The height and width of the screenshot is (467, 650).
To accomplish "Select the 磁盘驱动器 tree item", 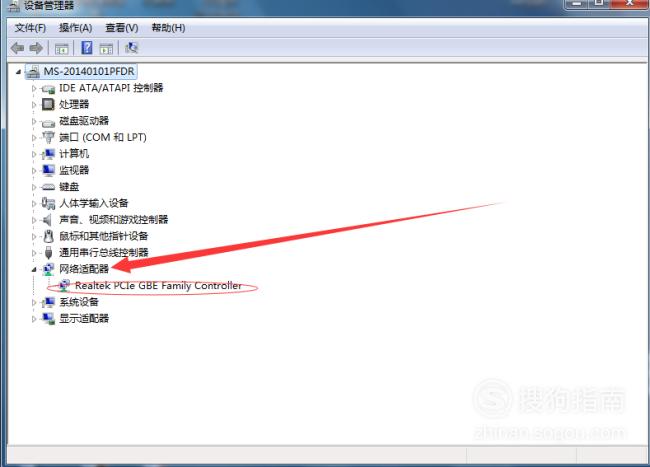I will [84, 121].
